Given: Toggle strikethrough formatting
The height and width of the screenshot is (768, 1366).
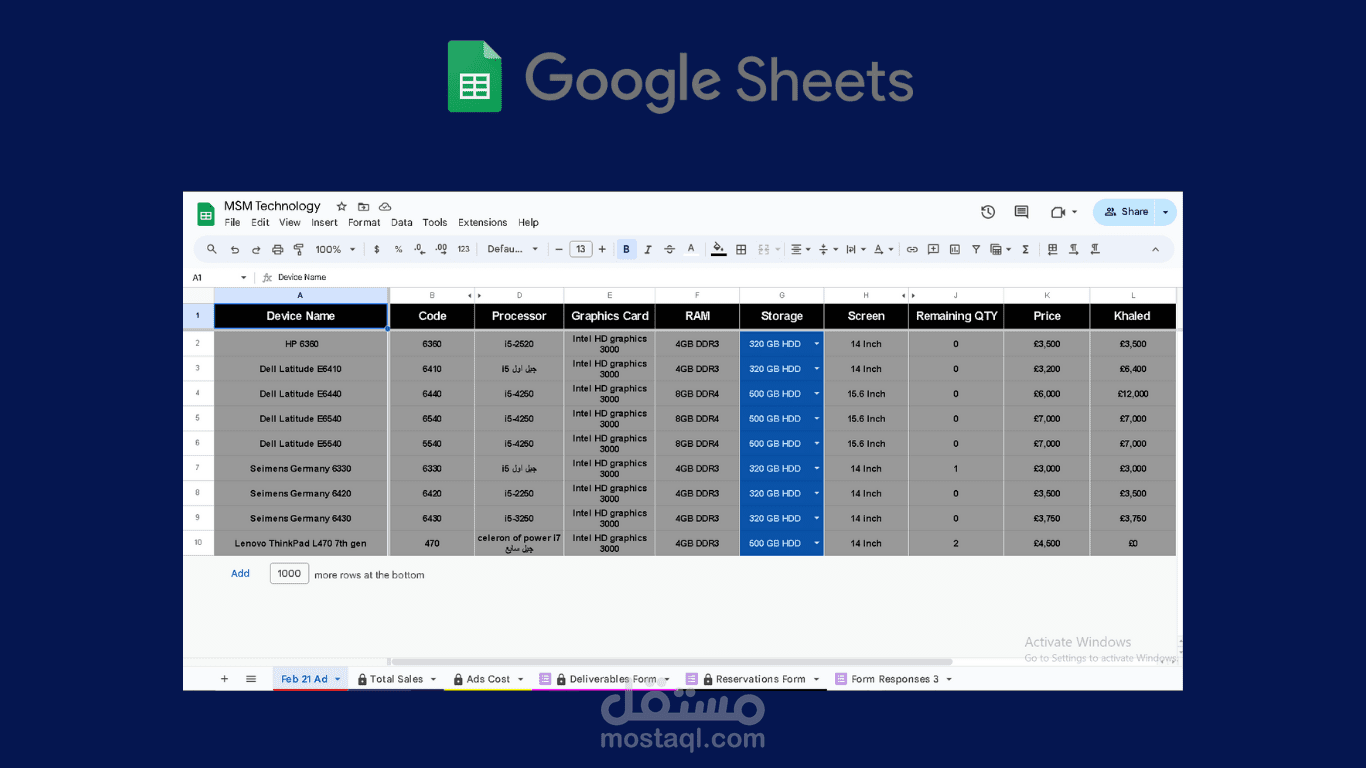Looking at the screenshot, I should click(669, 250).
